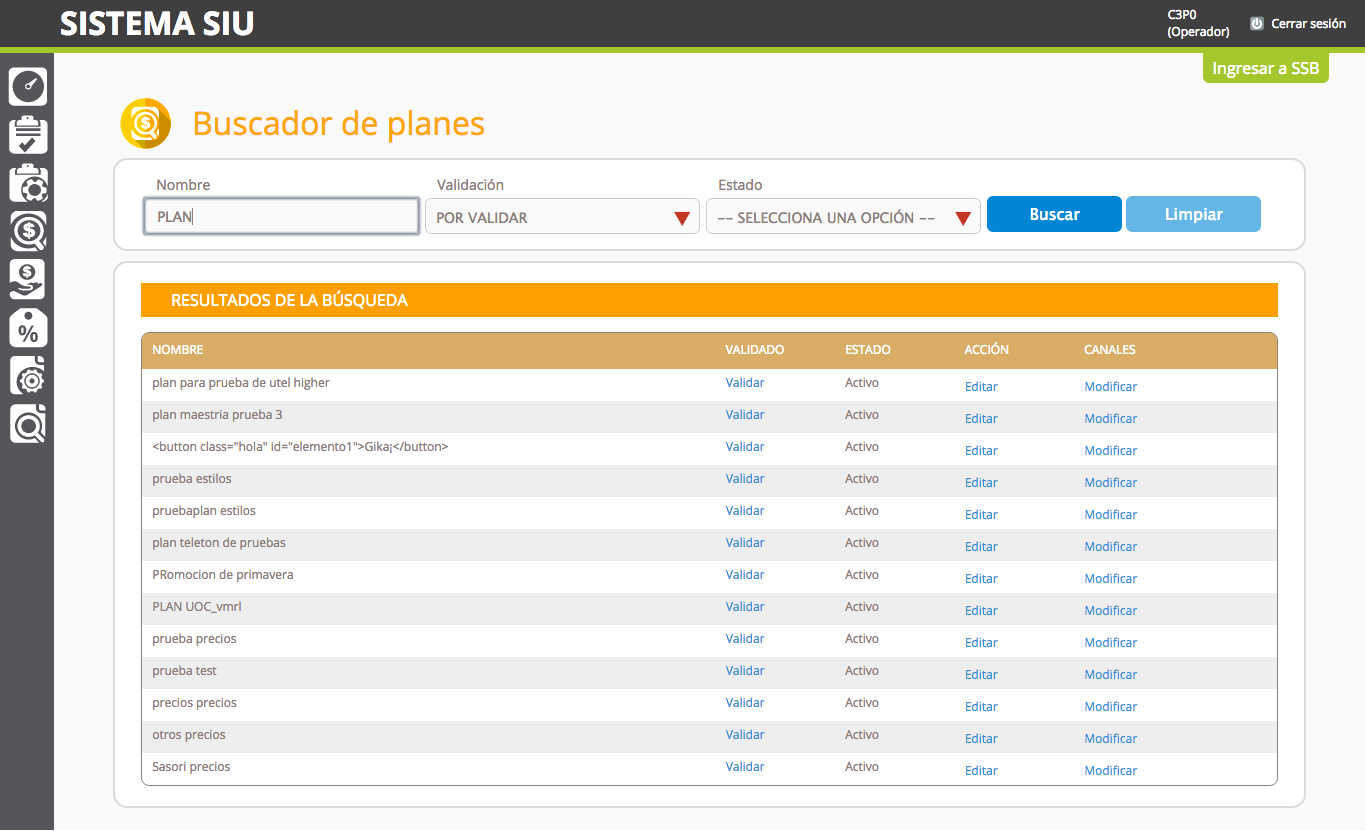This screenshot has height=831, width=1365.
Task: Click Editar for plan teleton de pruebas
Action: click(981, 547)
